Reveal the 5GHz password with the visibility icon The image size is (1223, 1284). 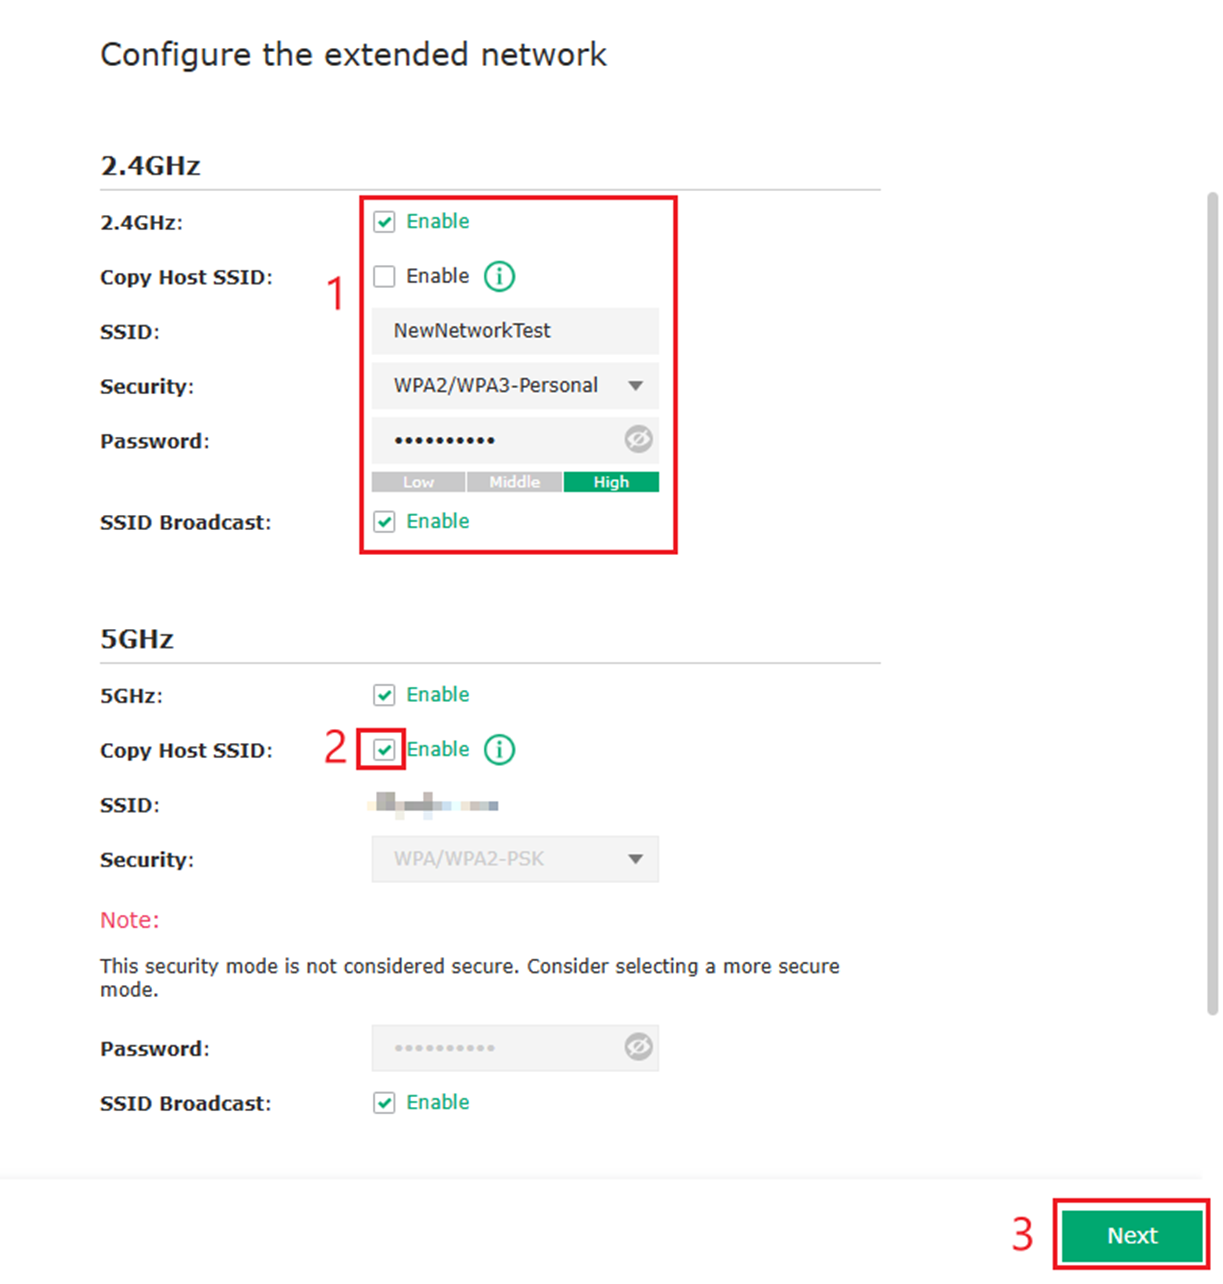638,1047
